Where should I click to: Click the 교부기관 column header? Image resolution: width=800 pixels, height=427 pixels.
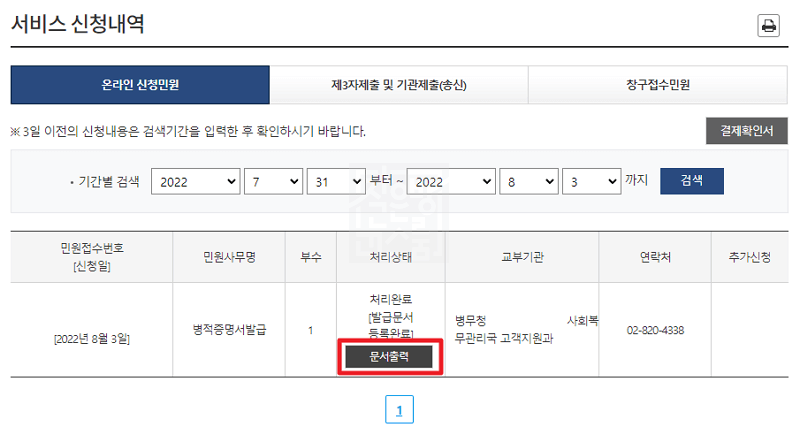coord(522,257)
